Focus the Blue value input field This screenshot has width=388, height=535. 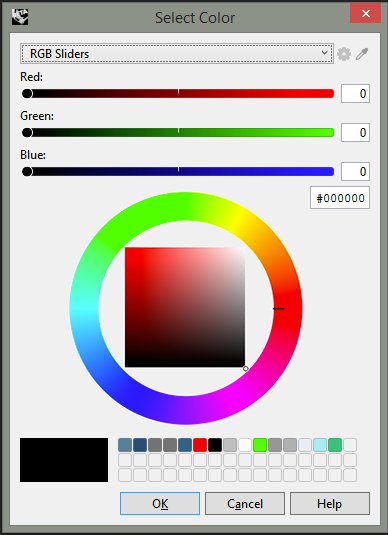355,171
